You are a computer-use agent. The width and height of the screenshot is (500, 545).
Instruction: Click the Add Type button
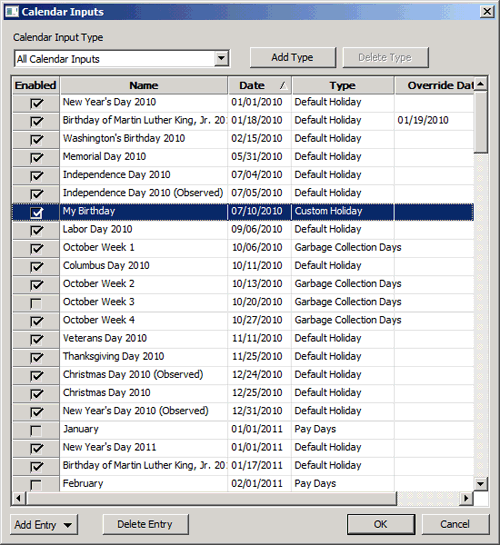[x=293, y=57]
